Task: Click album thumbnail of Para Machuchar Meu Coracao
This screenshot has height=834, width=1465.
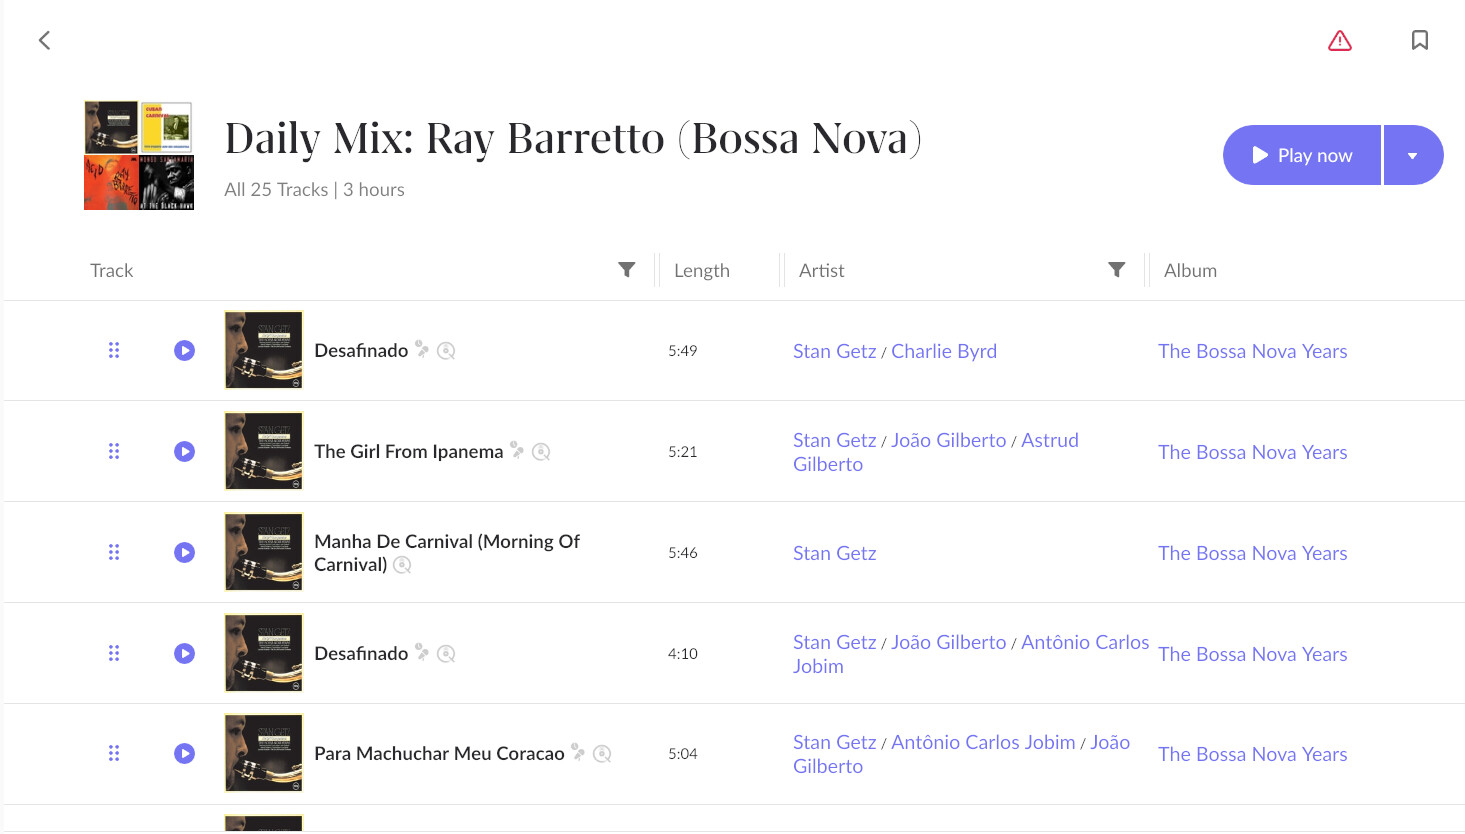Action: tap(264, 753)
